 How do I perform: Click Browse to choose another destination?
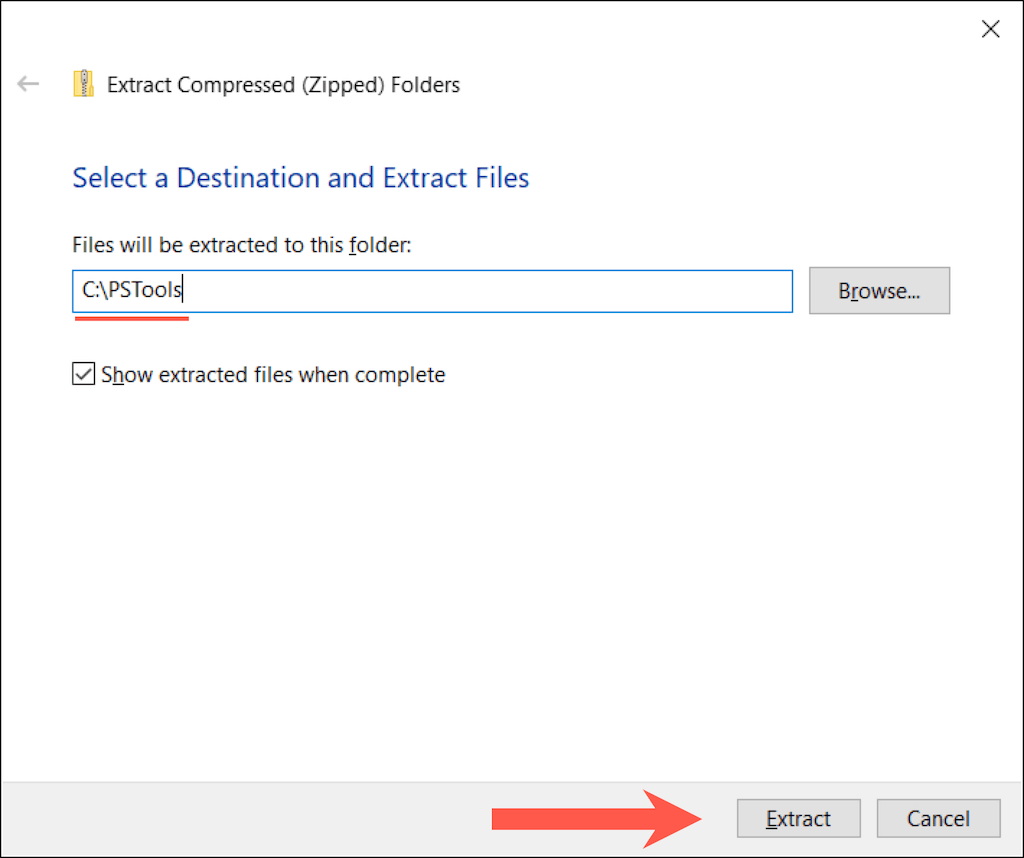click(878, 291)
